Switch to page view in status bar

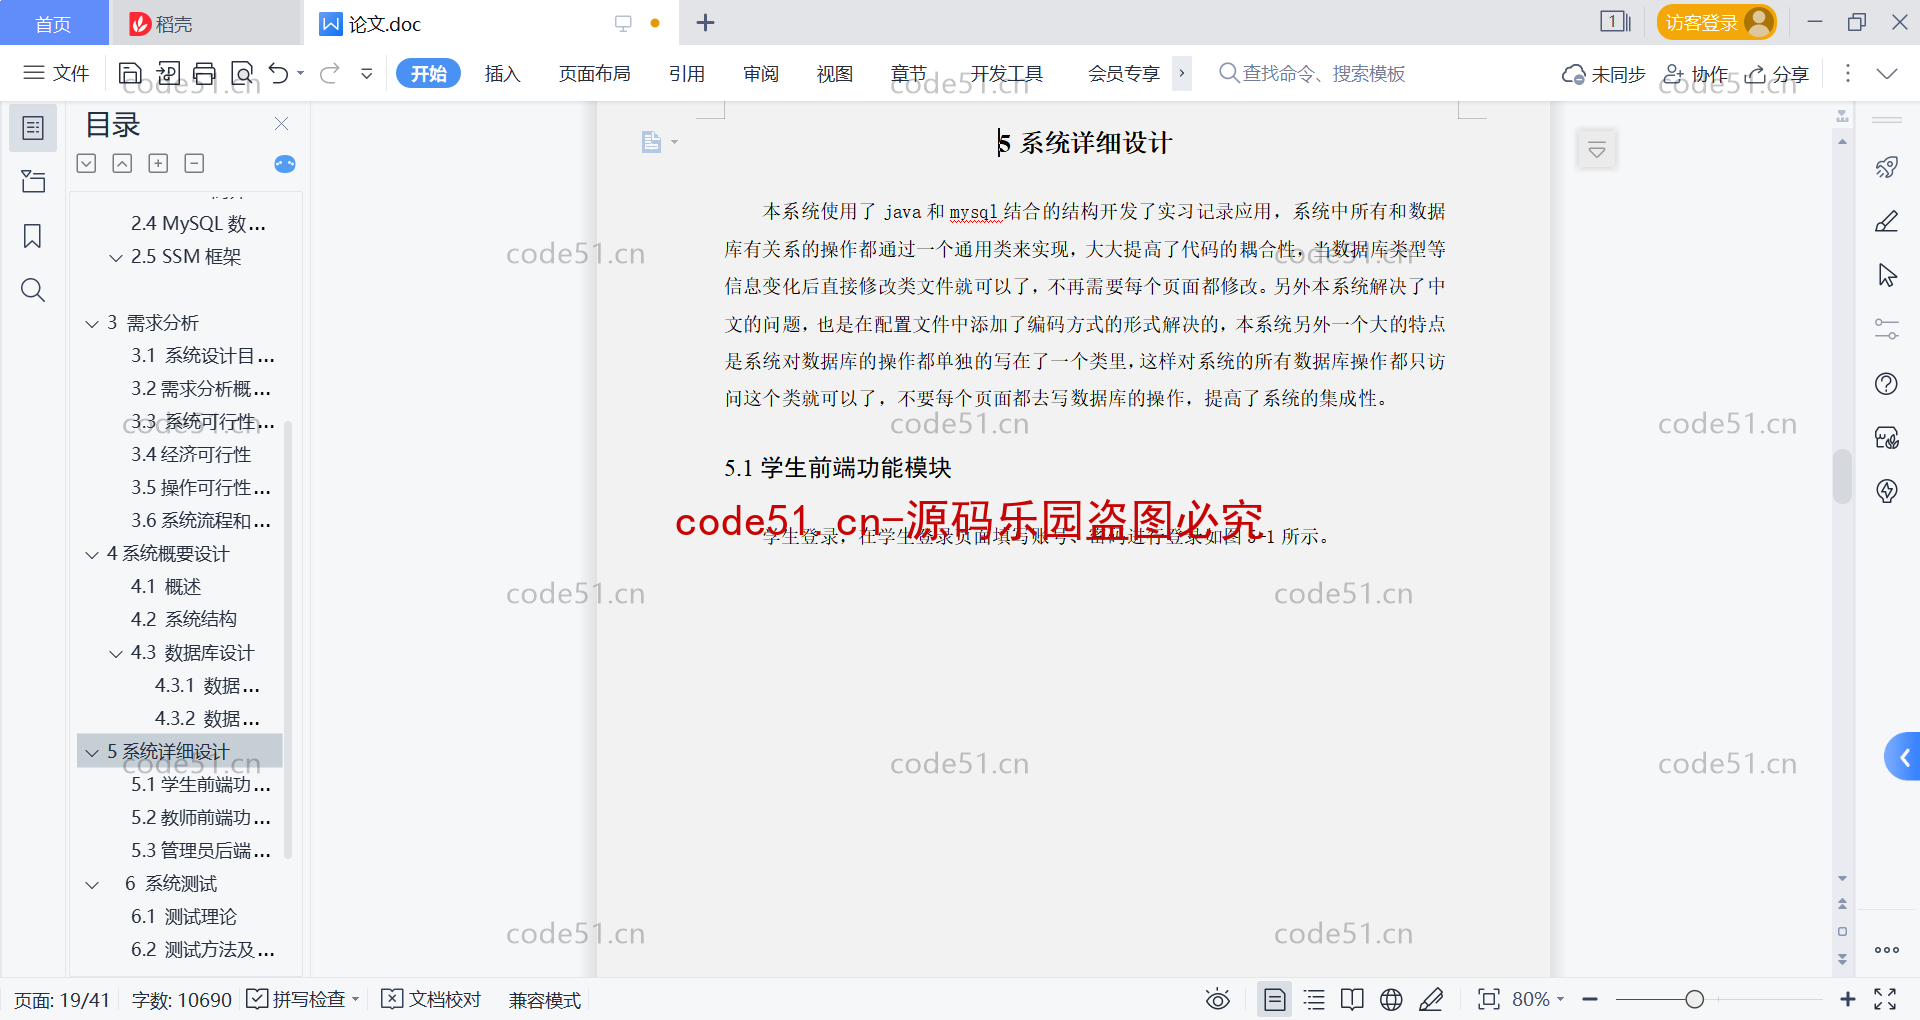pyautogui.click(x=1274, y=999)
